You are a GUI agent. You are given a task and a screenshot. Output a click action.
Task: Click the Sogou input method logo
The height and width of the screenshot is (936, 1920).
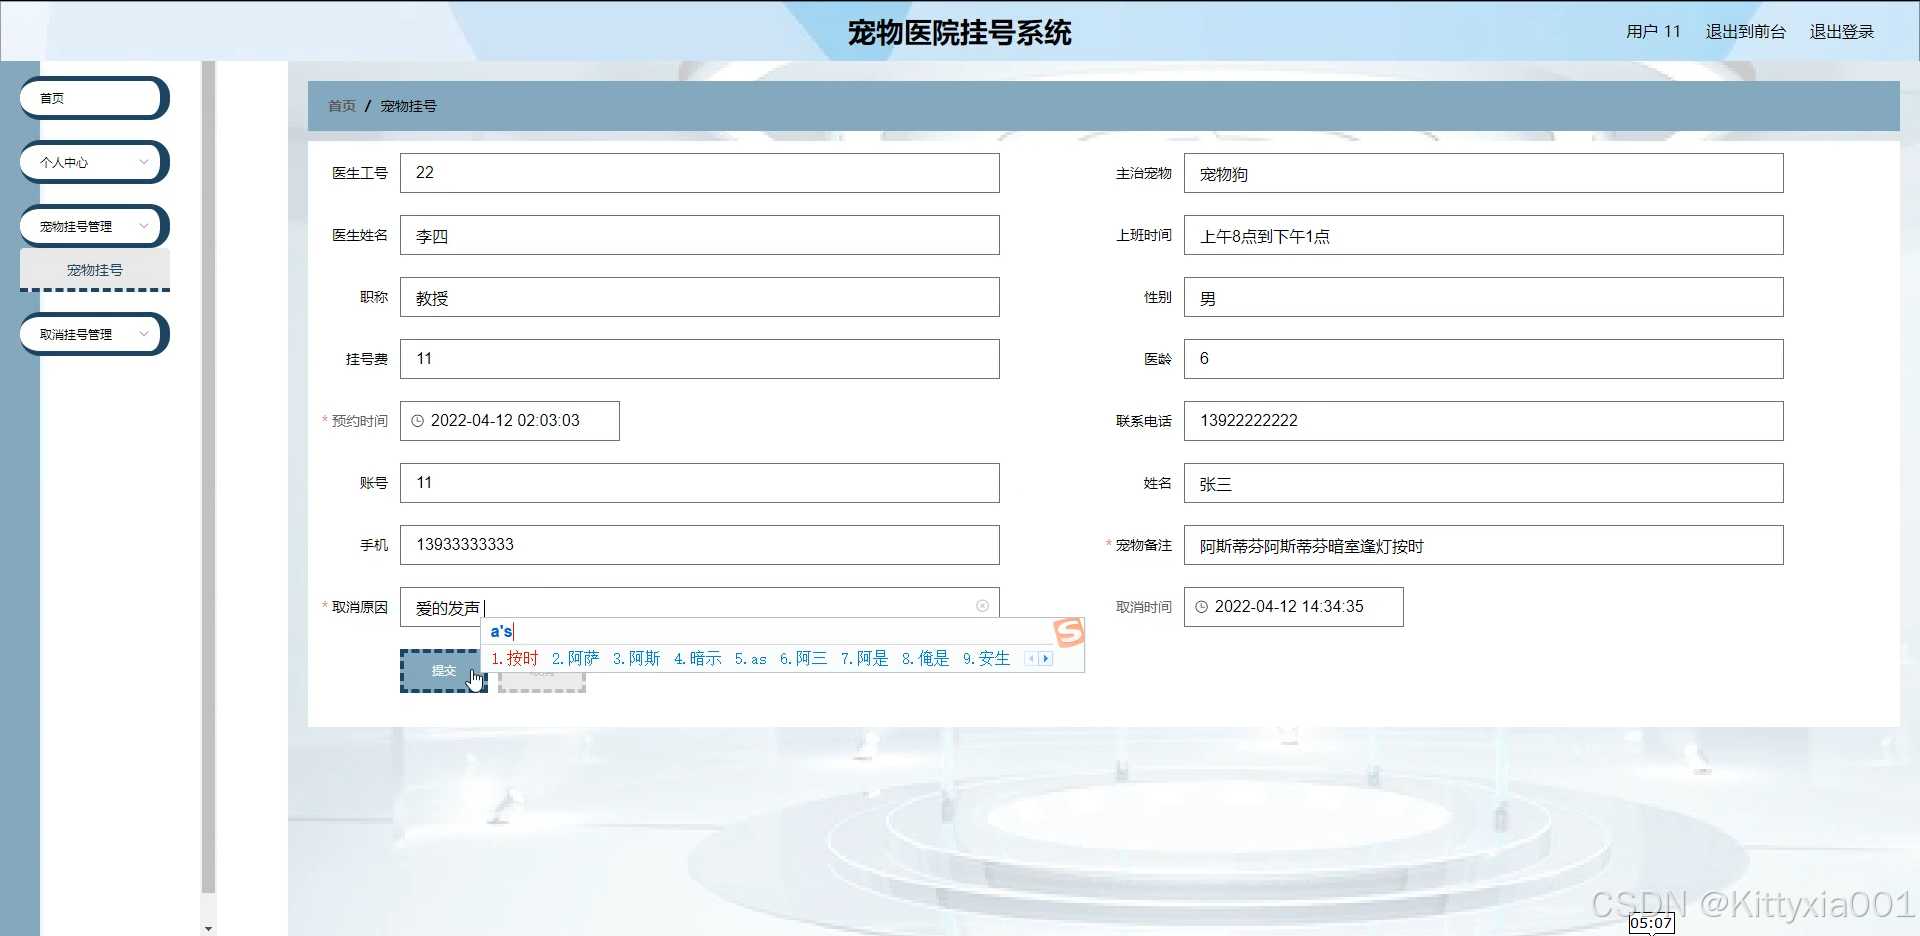click(1068, 632)
